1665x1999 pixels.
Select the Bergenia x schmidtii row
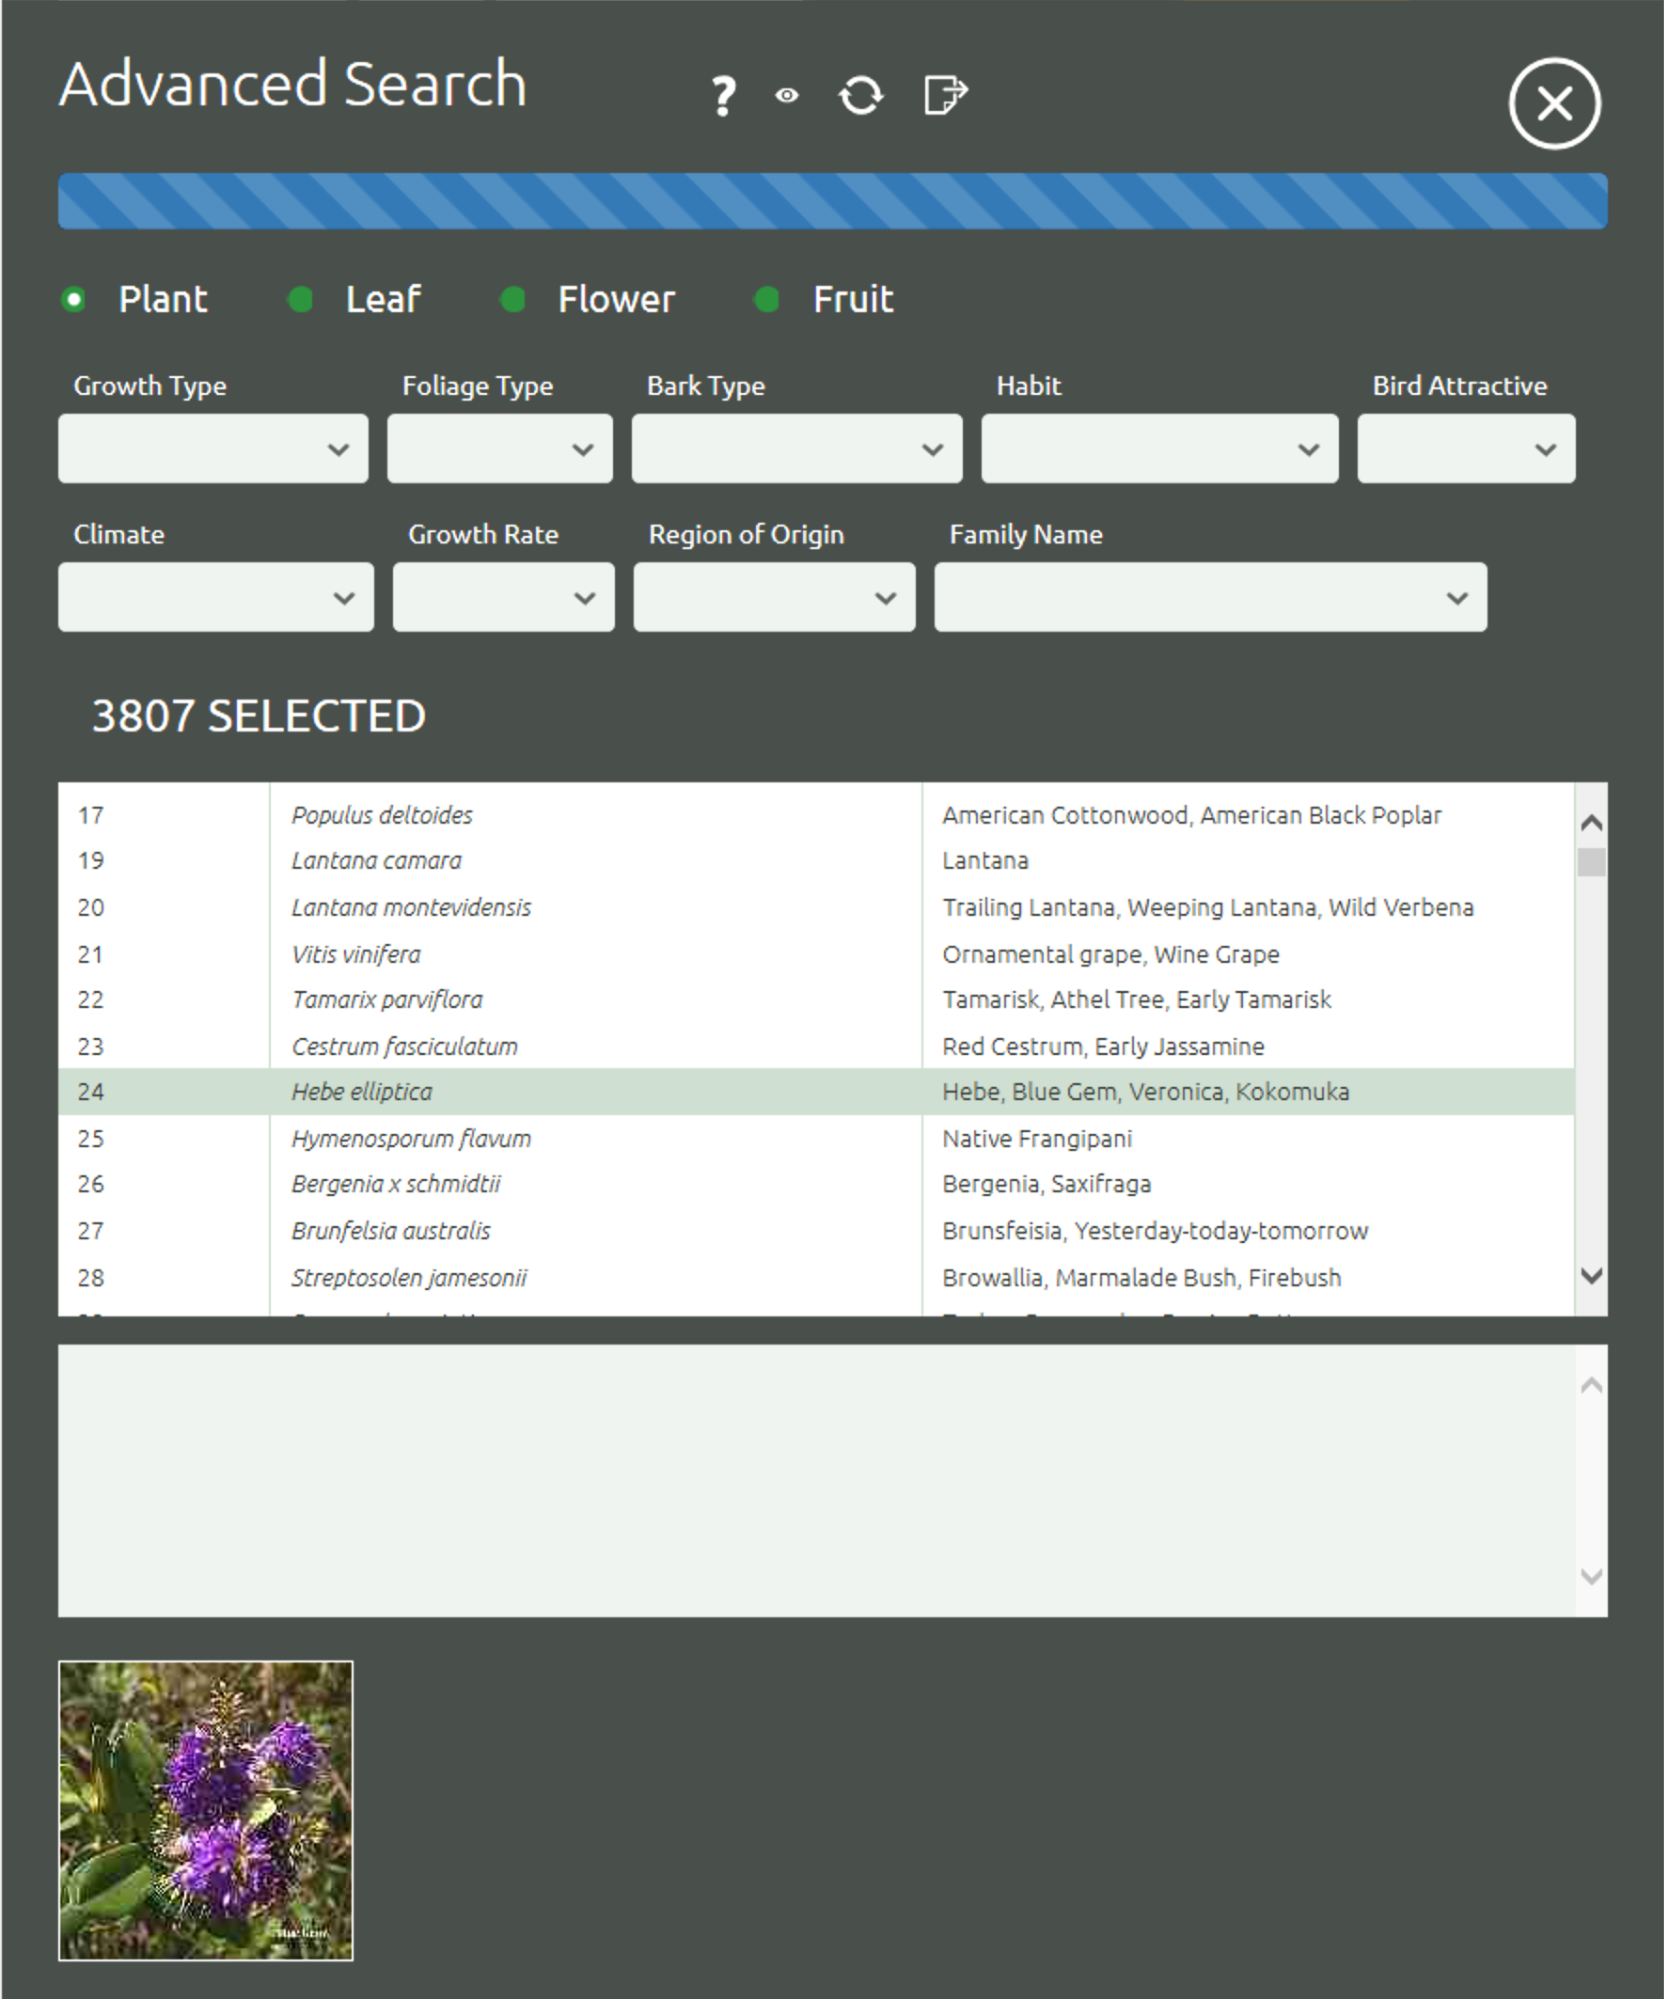[816, 1184]
